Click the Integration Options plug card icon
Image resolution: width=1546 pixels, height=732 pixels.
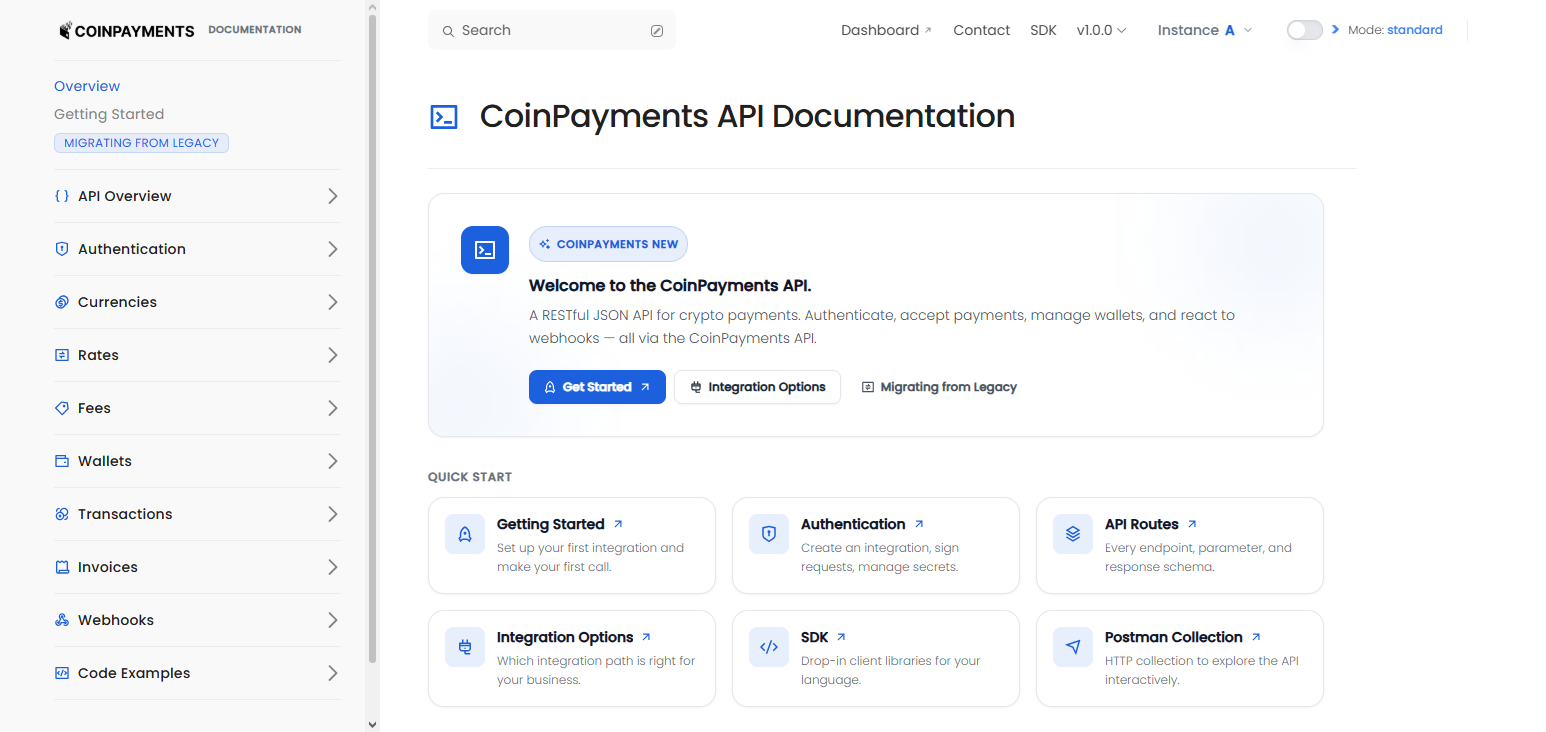point(465,647)
